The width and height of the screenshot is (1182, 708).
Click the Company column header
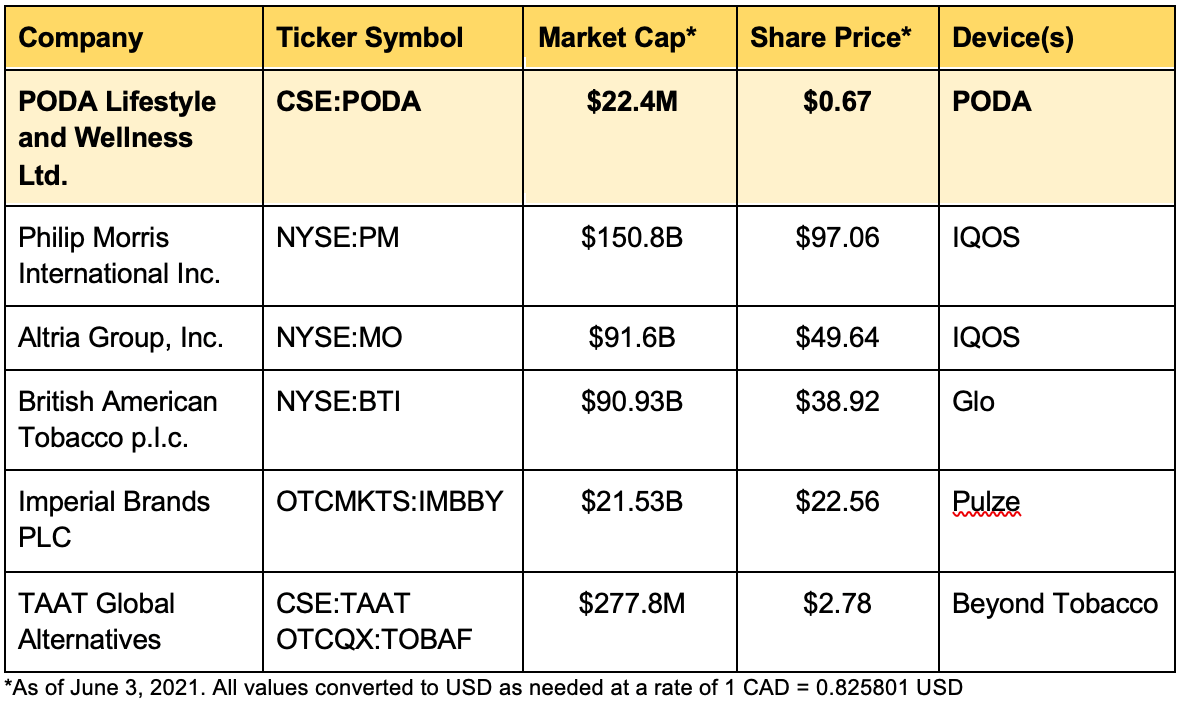[134, 38]
